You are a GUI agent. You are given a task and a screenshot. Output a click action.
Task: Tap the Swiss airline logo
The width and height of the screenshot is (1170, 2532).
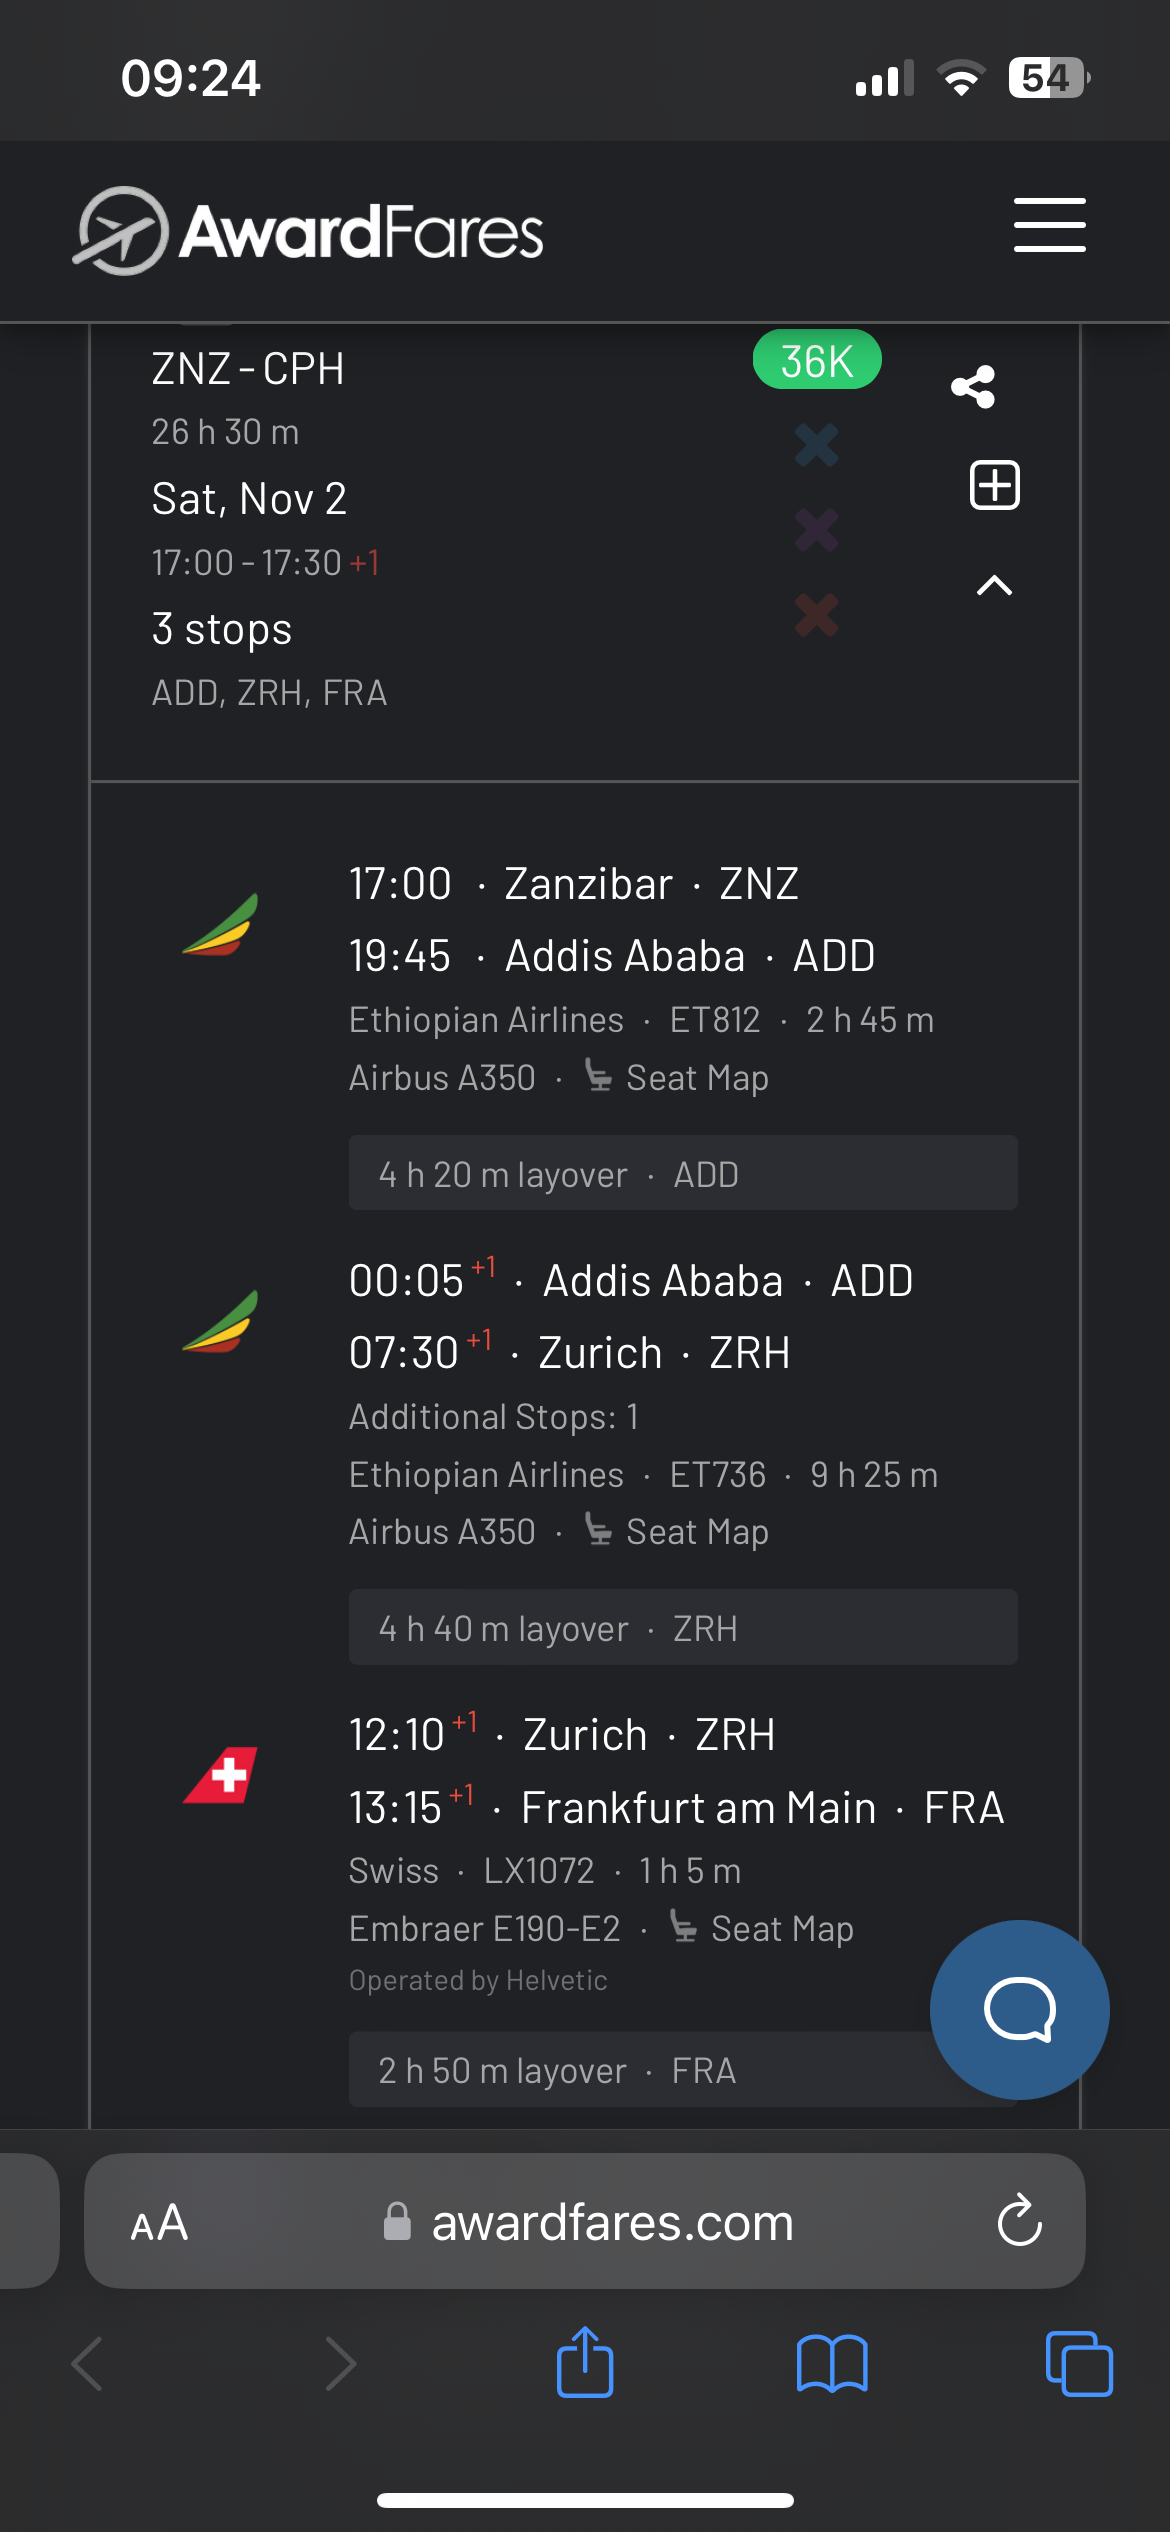221,1775
